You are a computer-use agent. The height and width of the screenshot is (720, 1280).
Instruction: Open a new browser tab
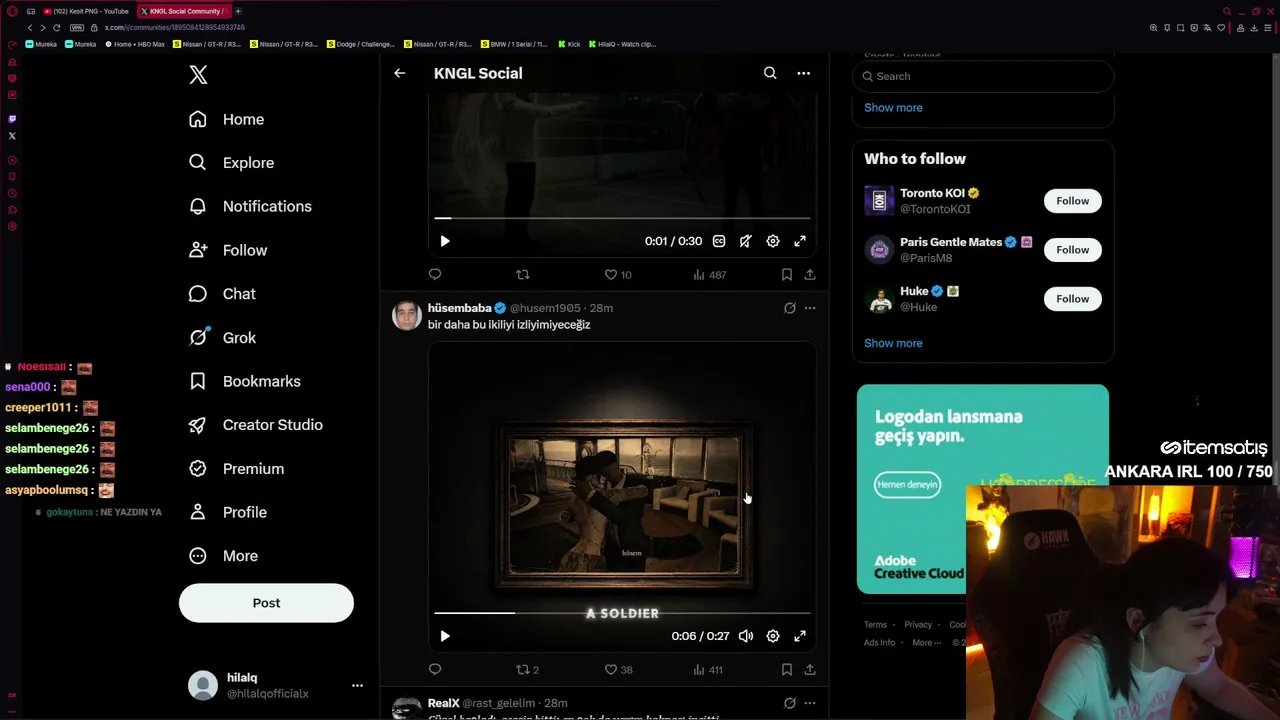(x=238, y=11)
